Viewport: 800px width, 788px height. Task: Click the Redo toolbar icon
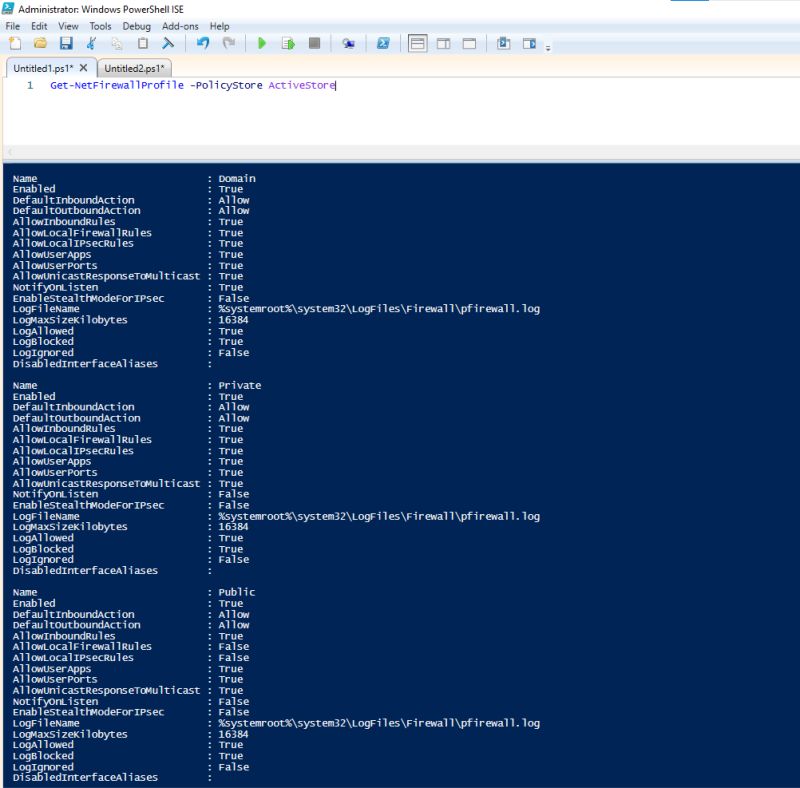(227, 43)
